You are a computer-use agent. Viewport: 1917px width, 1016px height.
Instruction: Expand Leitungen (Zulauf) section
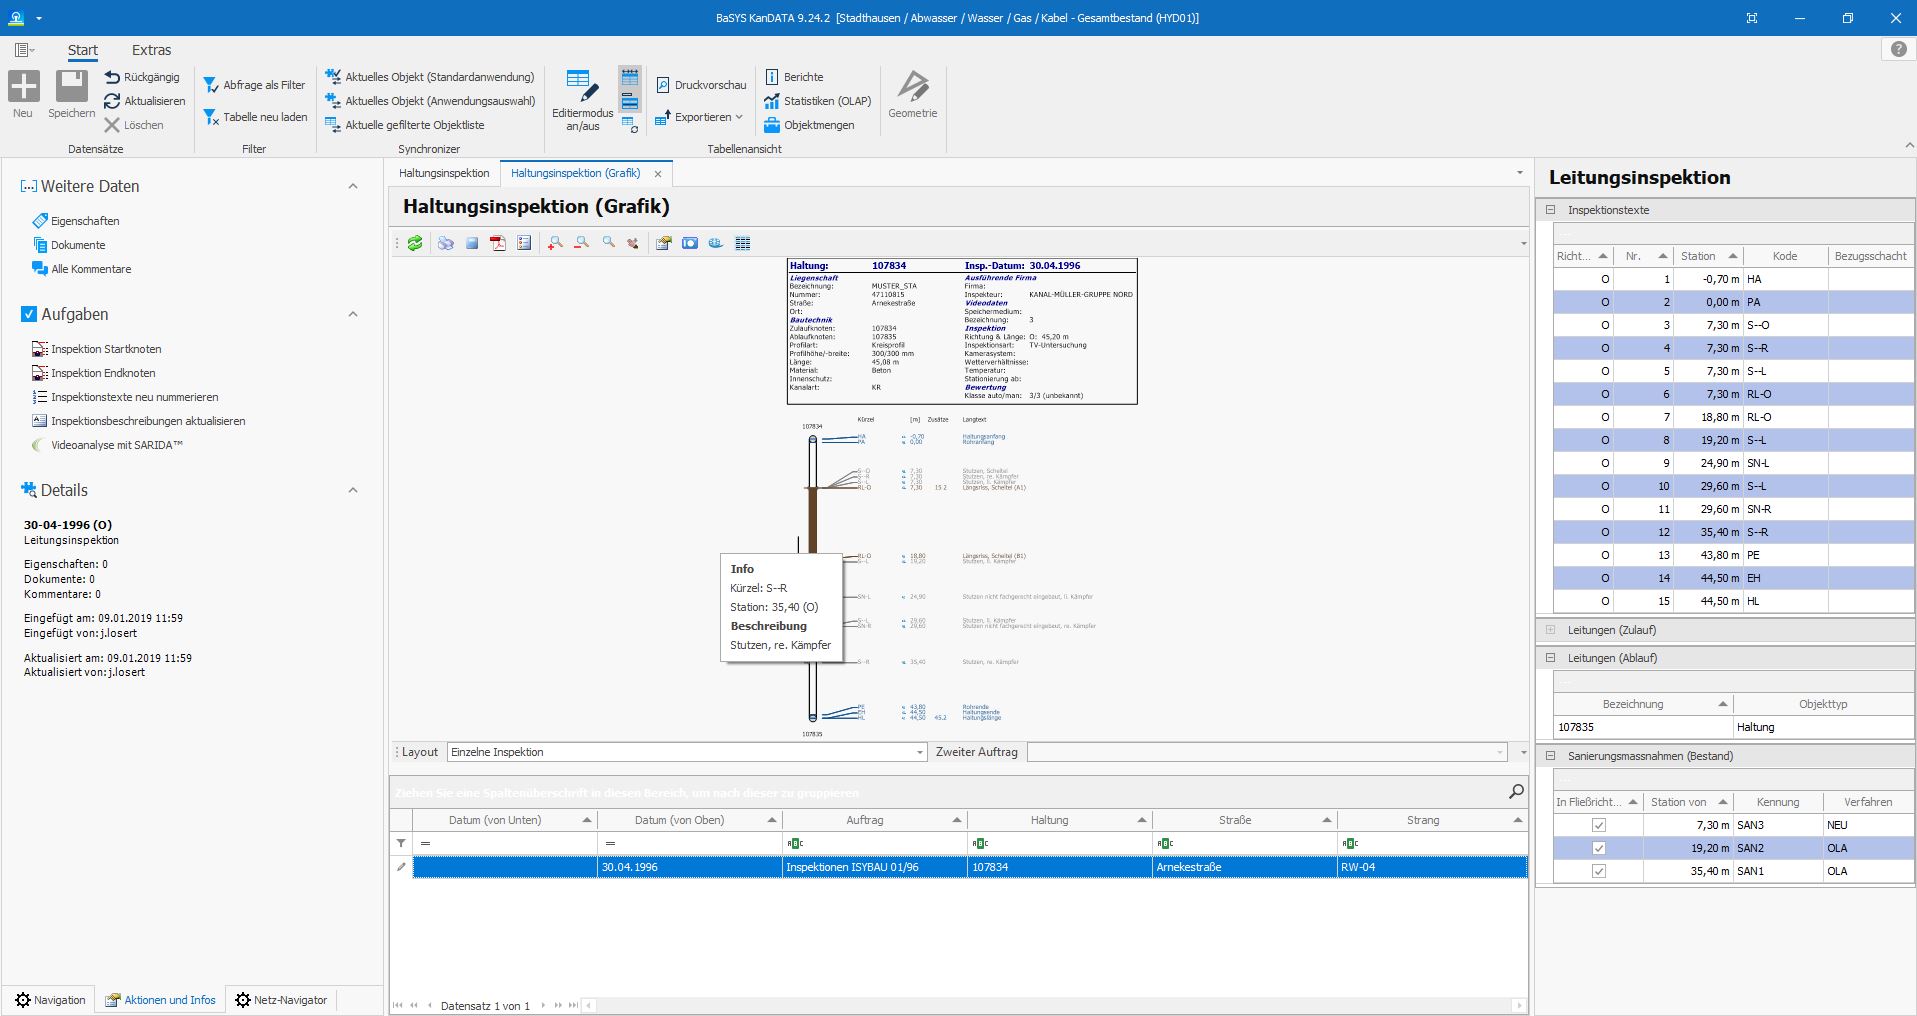pyautogui.click(x=1551, y=630)
